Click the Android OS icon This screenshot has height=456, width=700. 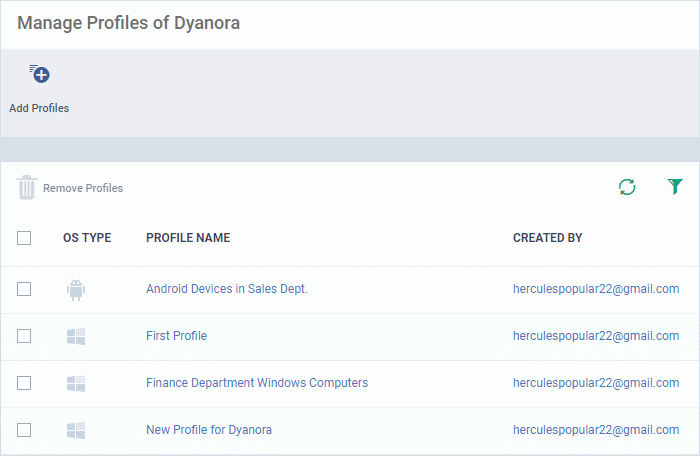pyautogui.click(x=76, y=290)
